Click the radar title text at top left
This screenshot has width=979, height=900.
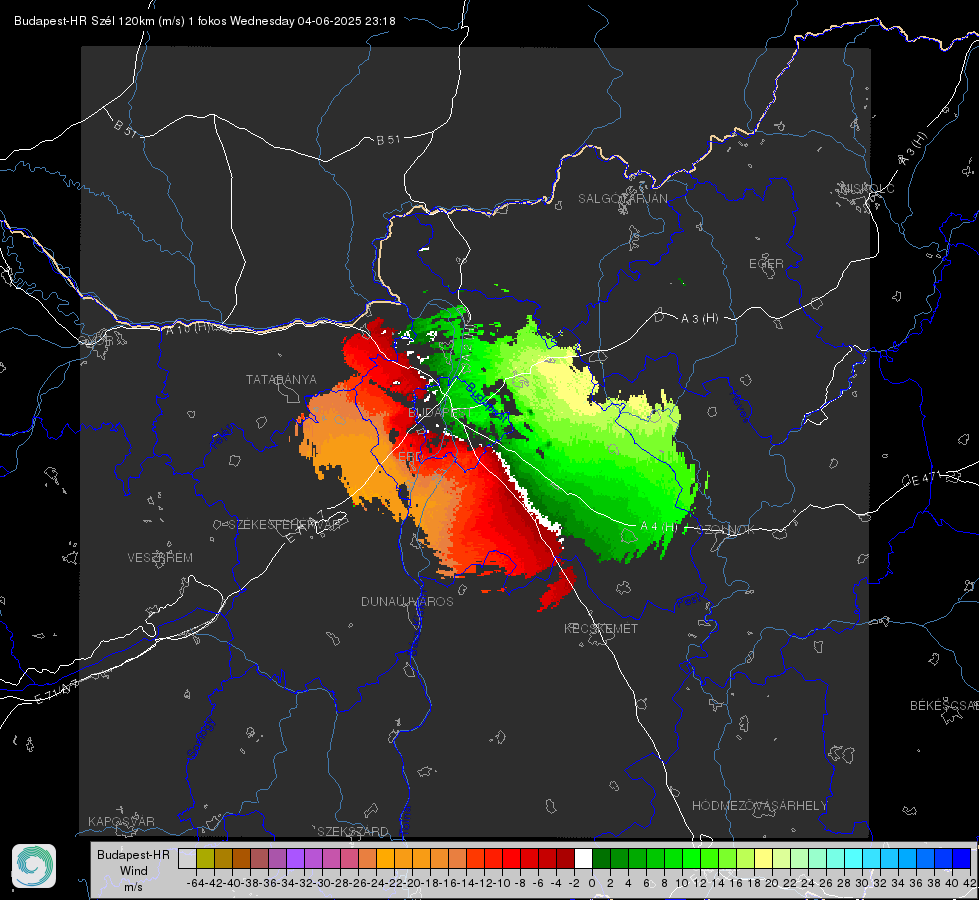tap(205, 21)
